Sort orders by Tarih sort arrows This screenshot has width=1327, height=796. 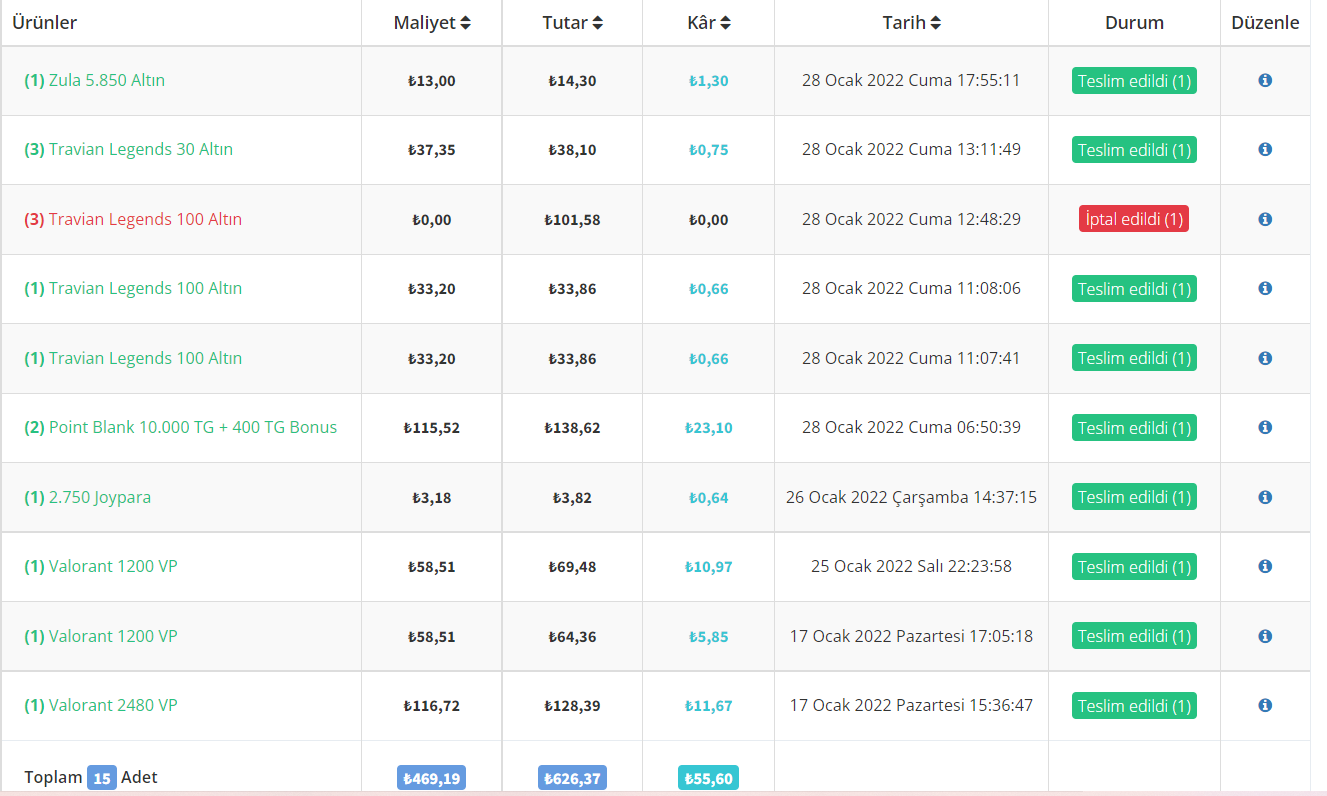(935, 23)
